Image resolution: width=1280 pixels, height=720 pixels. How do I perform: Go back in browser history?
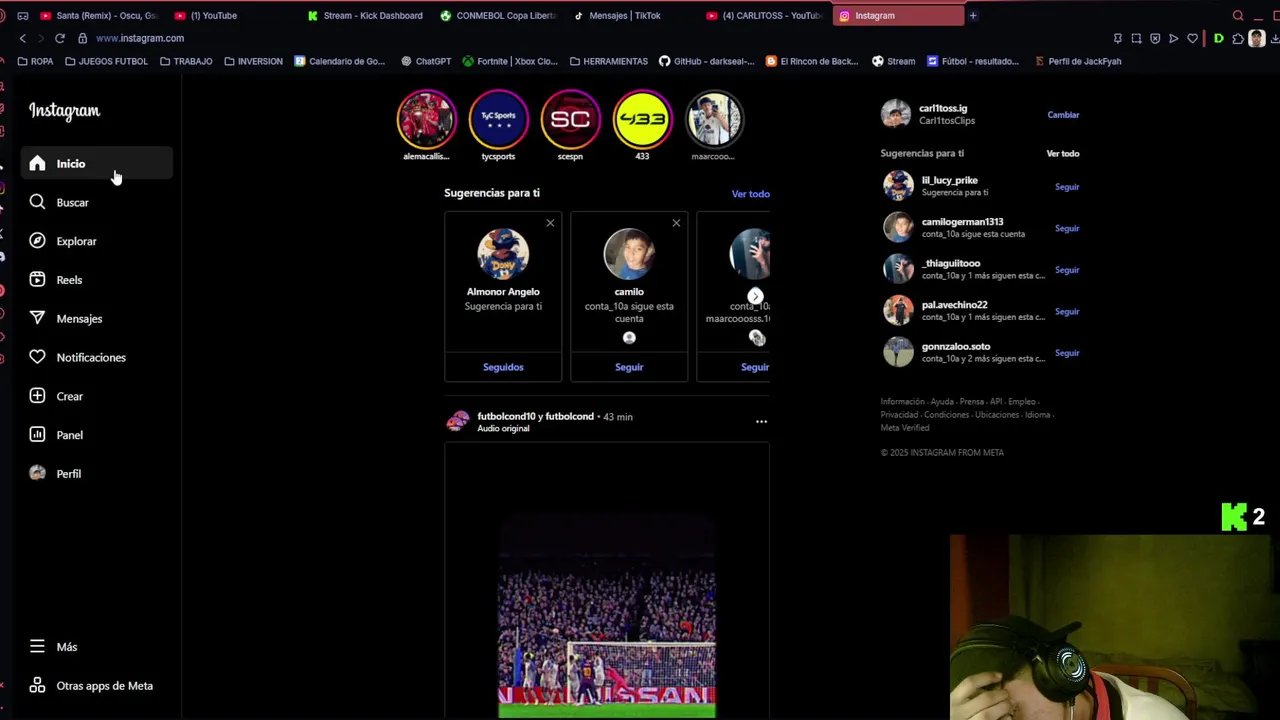[x=22, y=38]
